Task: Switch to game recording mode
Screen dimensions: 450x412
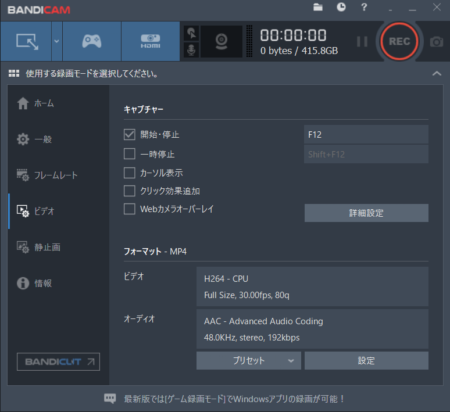Action: click(x=92, y=41)
